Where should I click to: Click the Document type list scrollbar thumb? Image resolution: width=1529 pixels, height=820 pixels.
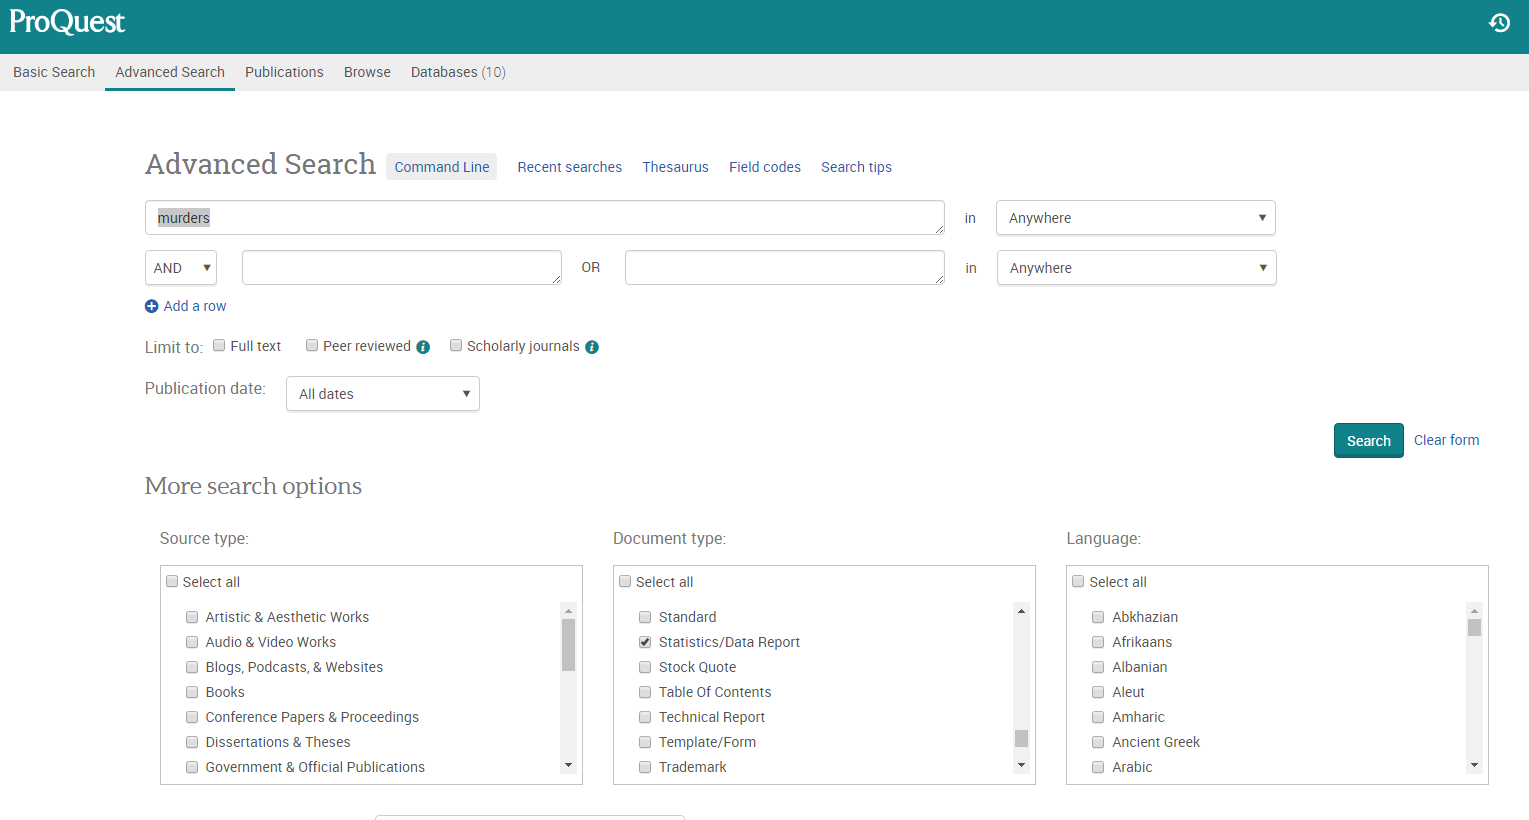click(x=1021, y=738)
